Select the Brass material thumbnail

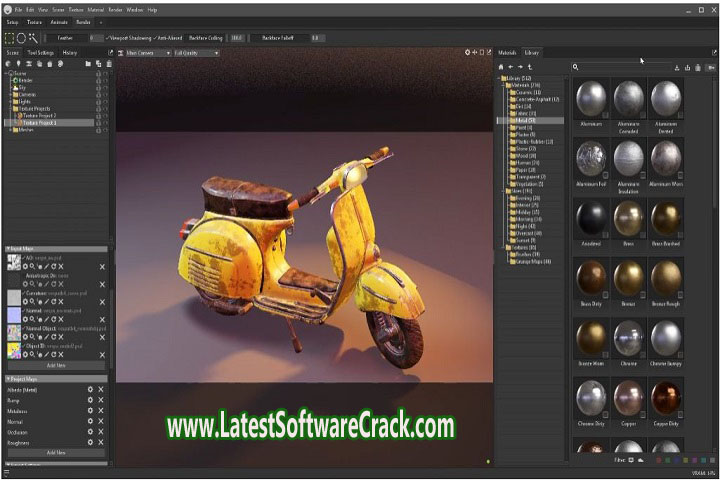click(628, 219)
